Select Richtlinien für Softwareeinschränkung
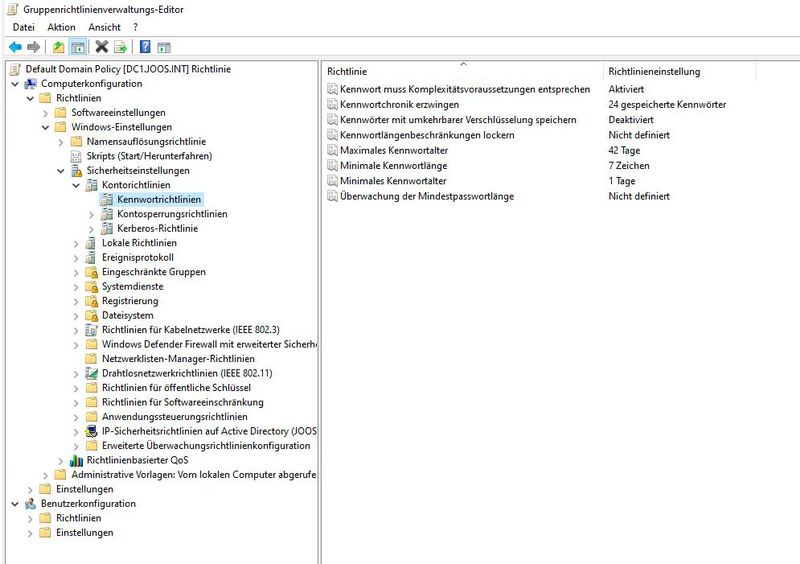Viewport: 800px width, 564px height. point(183,402)
